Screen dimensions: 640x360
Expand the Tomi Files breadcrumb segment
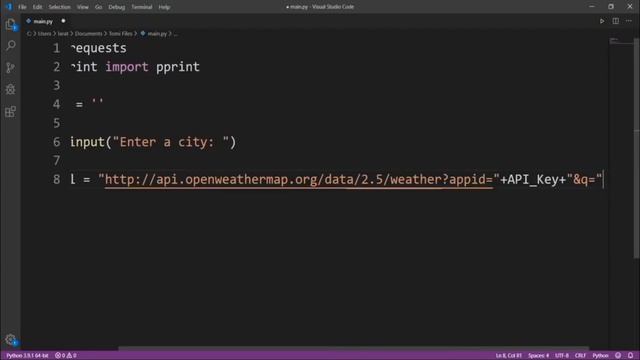point(120,34)
